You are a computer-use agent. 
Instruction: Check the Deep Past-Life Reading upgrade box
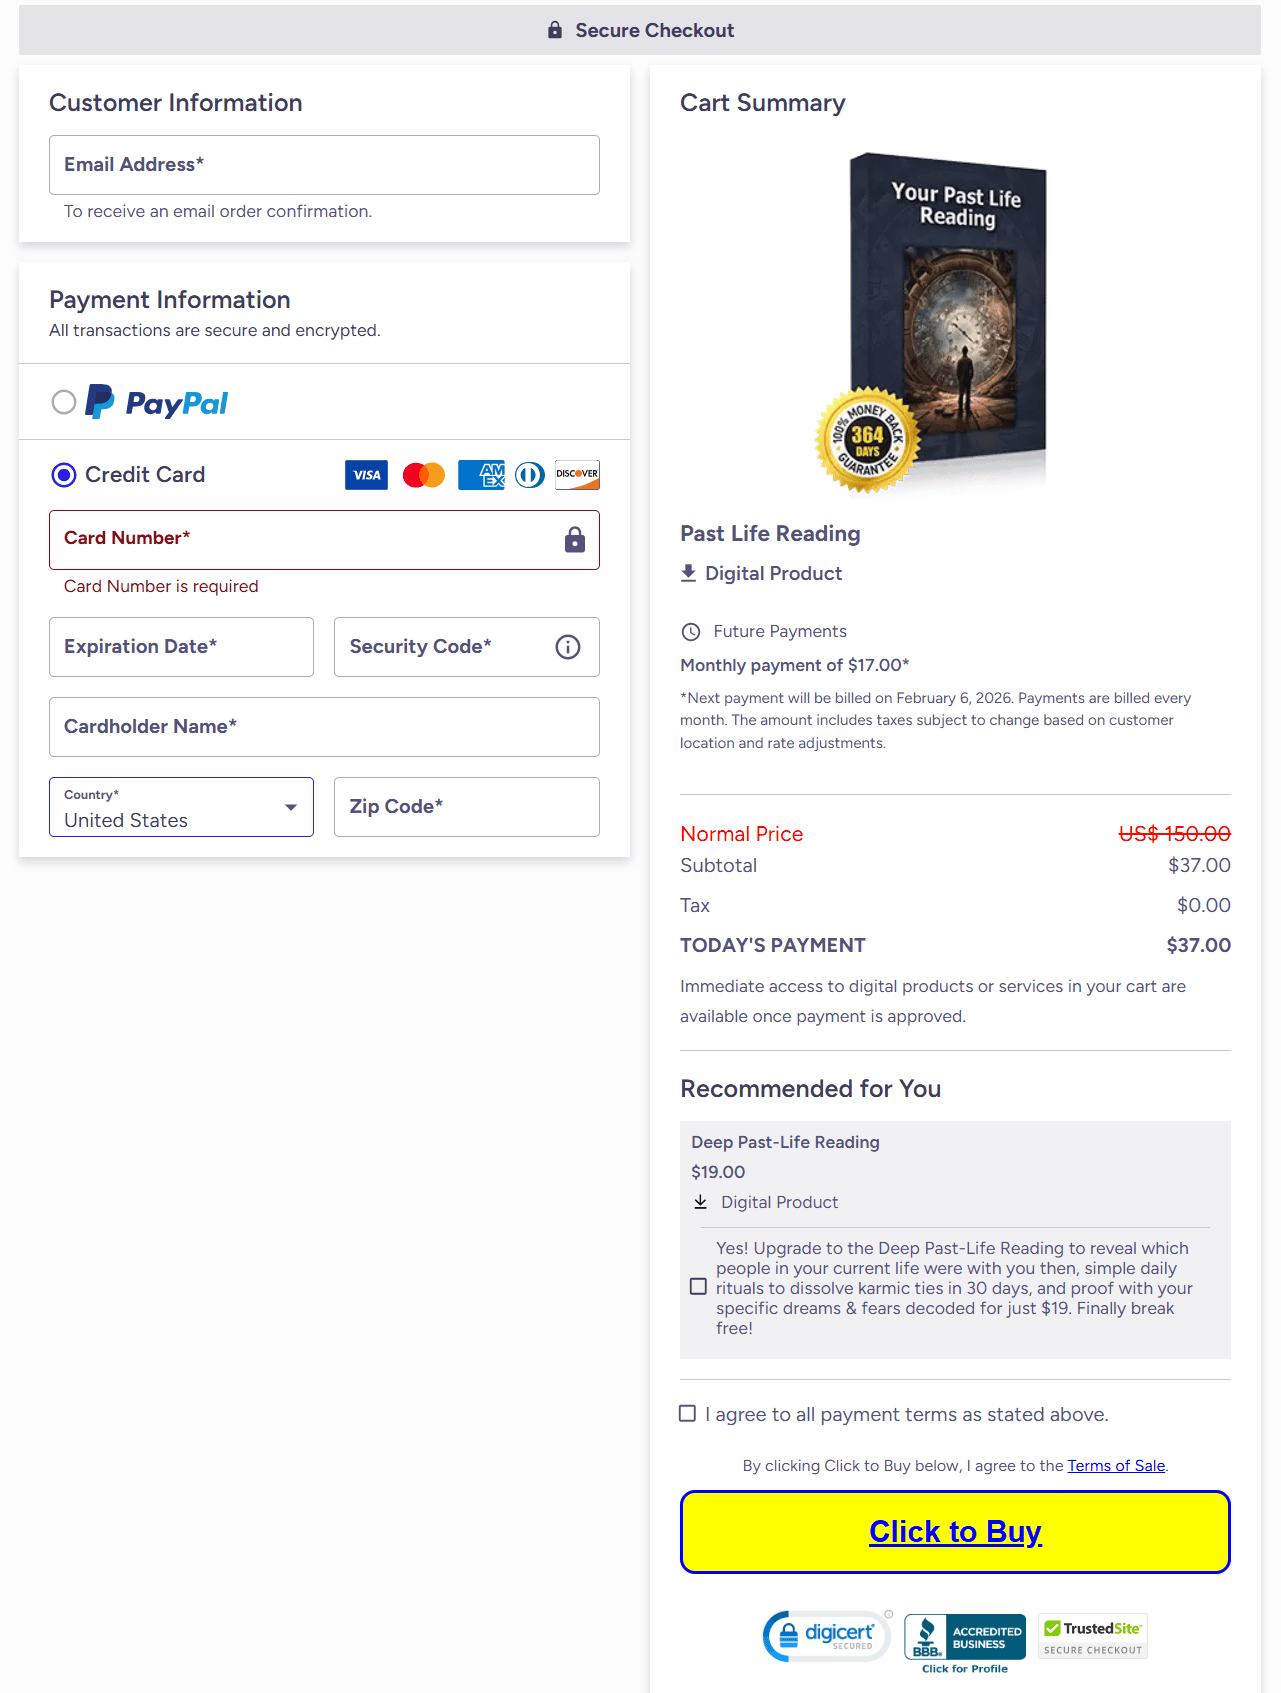[699, 1287]
